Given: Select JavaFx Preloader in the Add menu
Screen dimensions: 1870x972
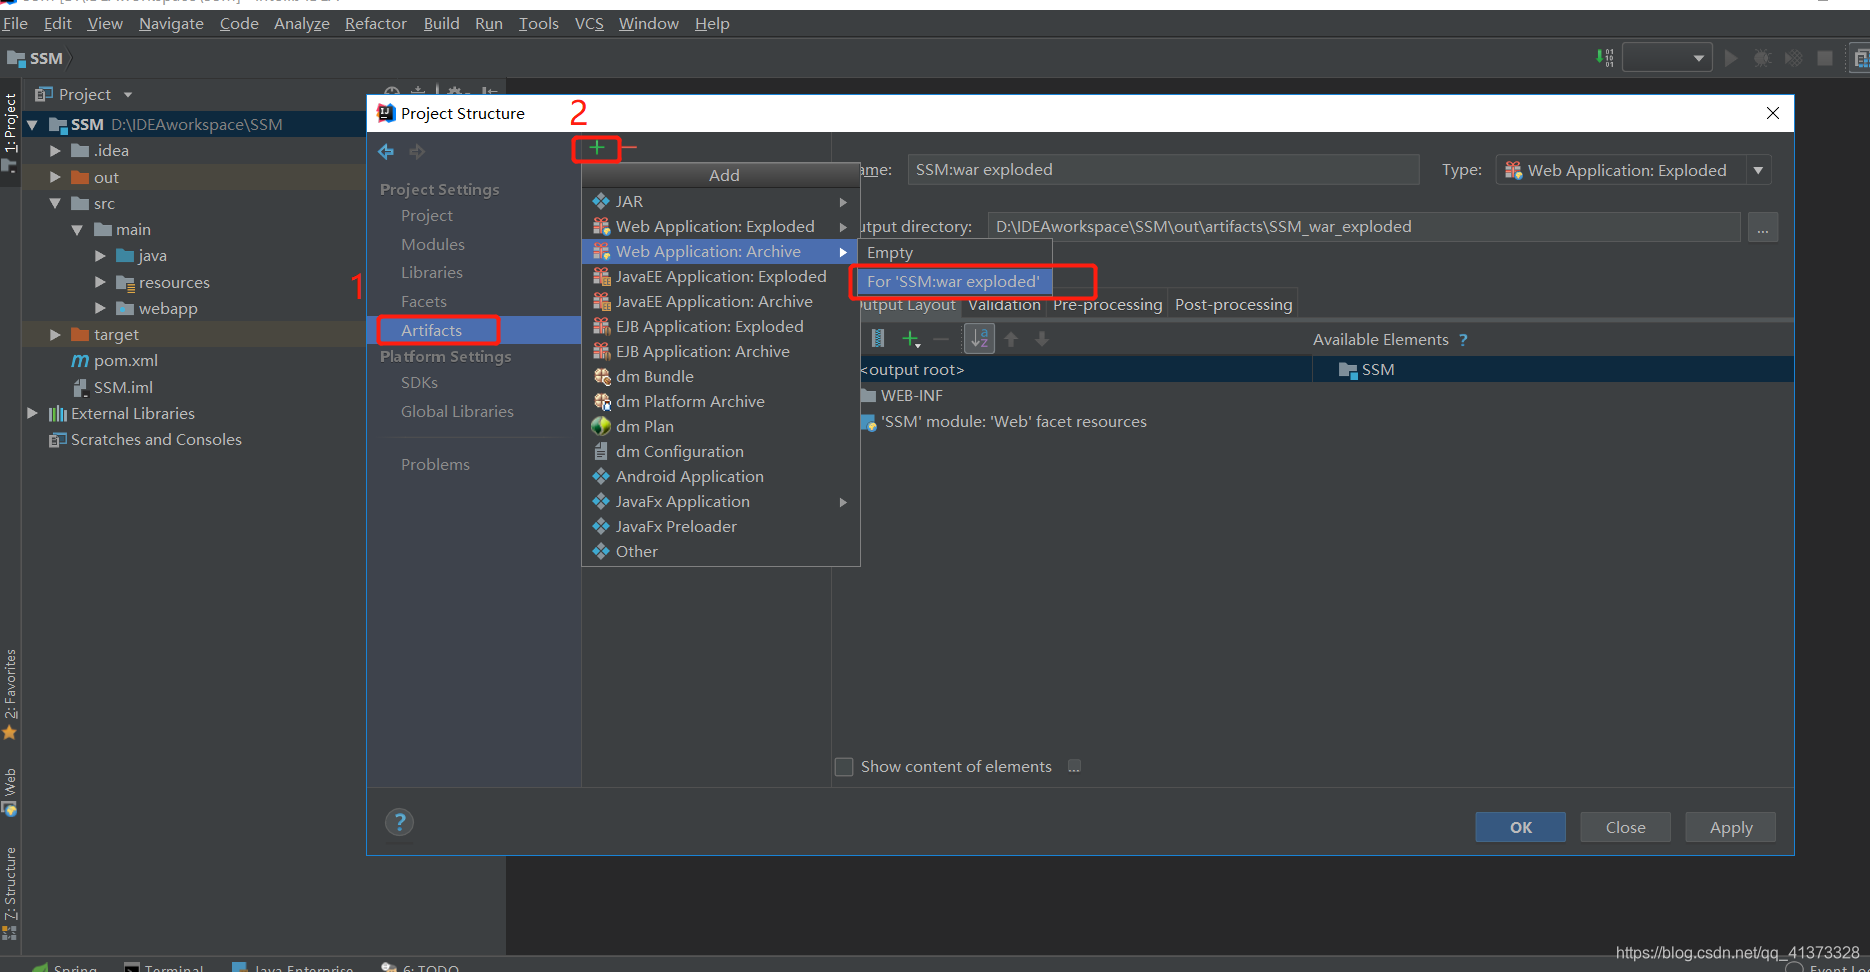Looking at the screenshot, I should pos(720,526).
